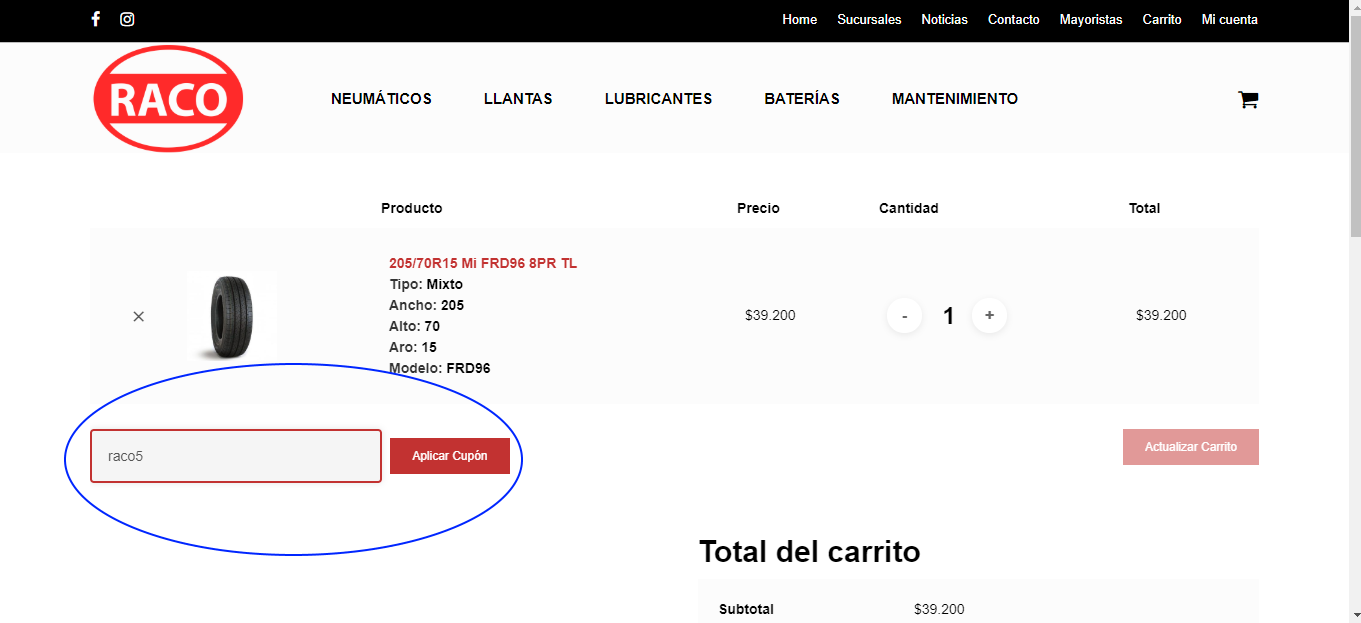Open Mi cuenta
The image size is (1361, 623).
click(x=1229, y=19)
